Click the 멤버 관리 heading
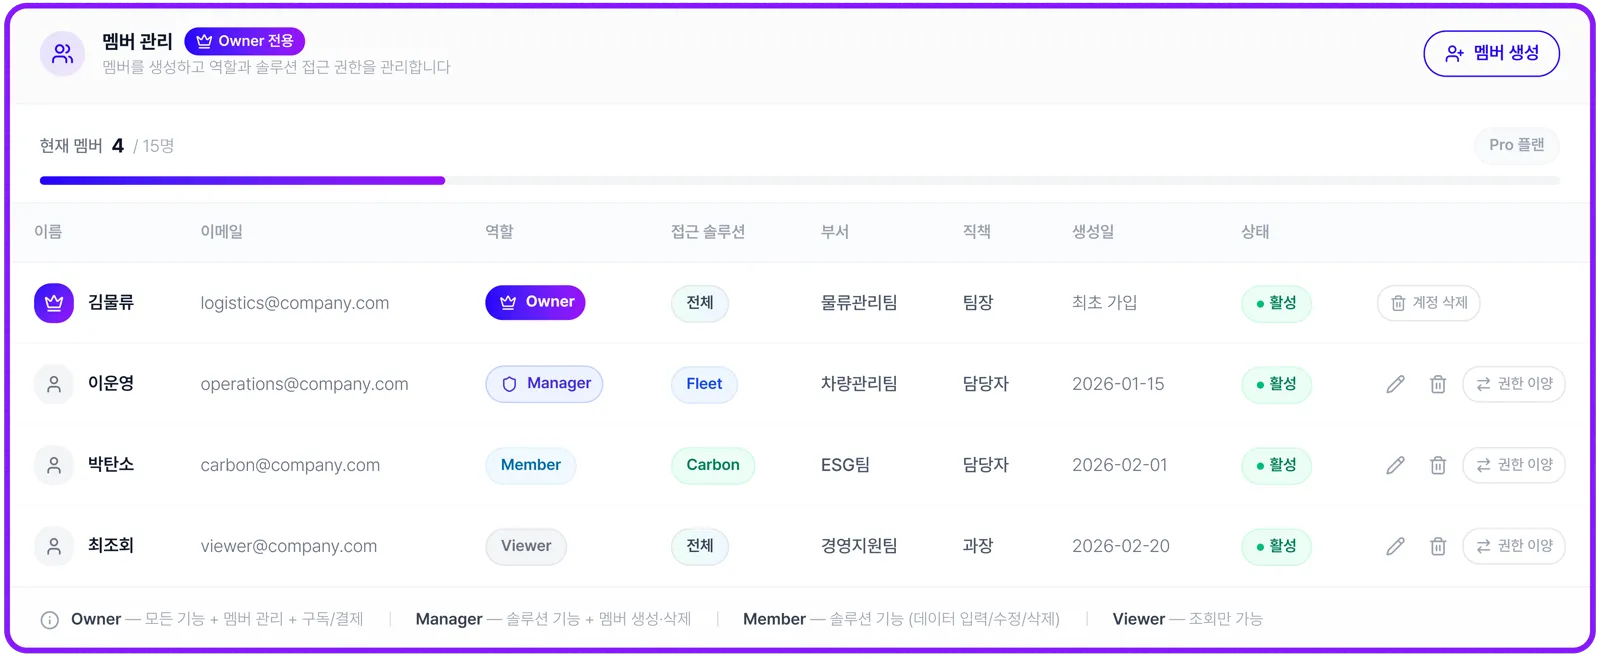Screen dimensions: 1600x659 137,42
